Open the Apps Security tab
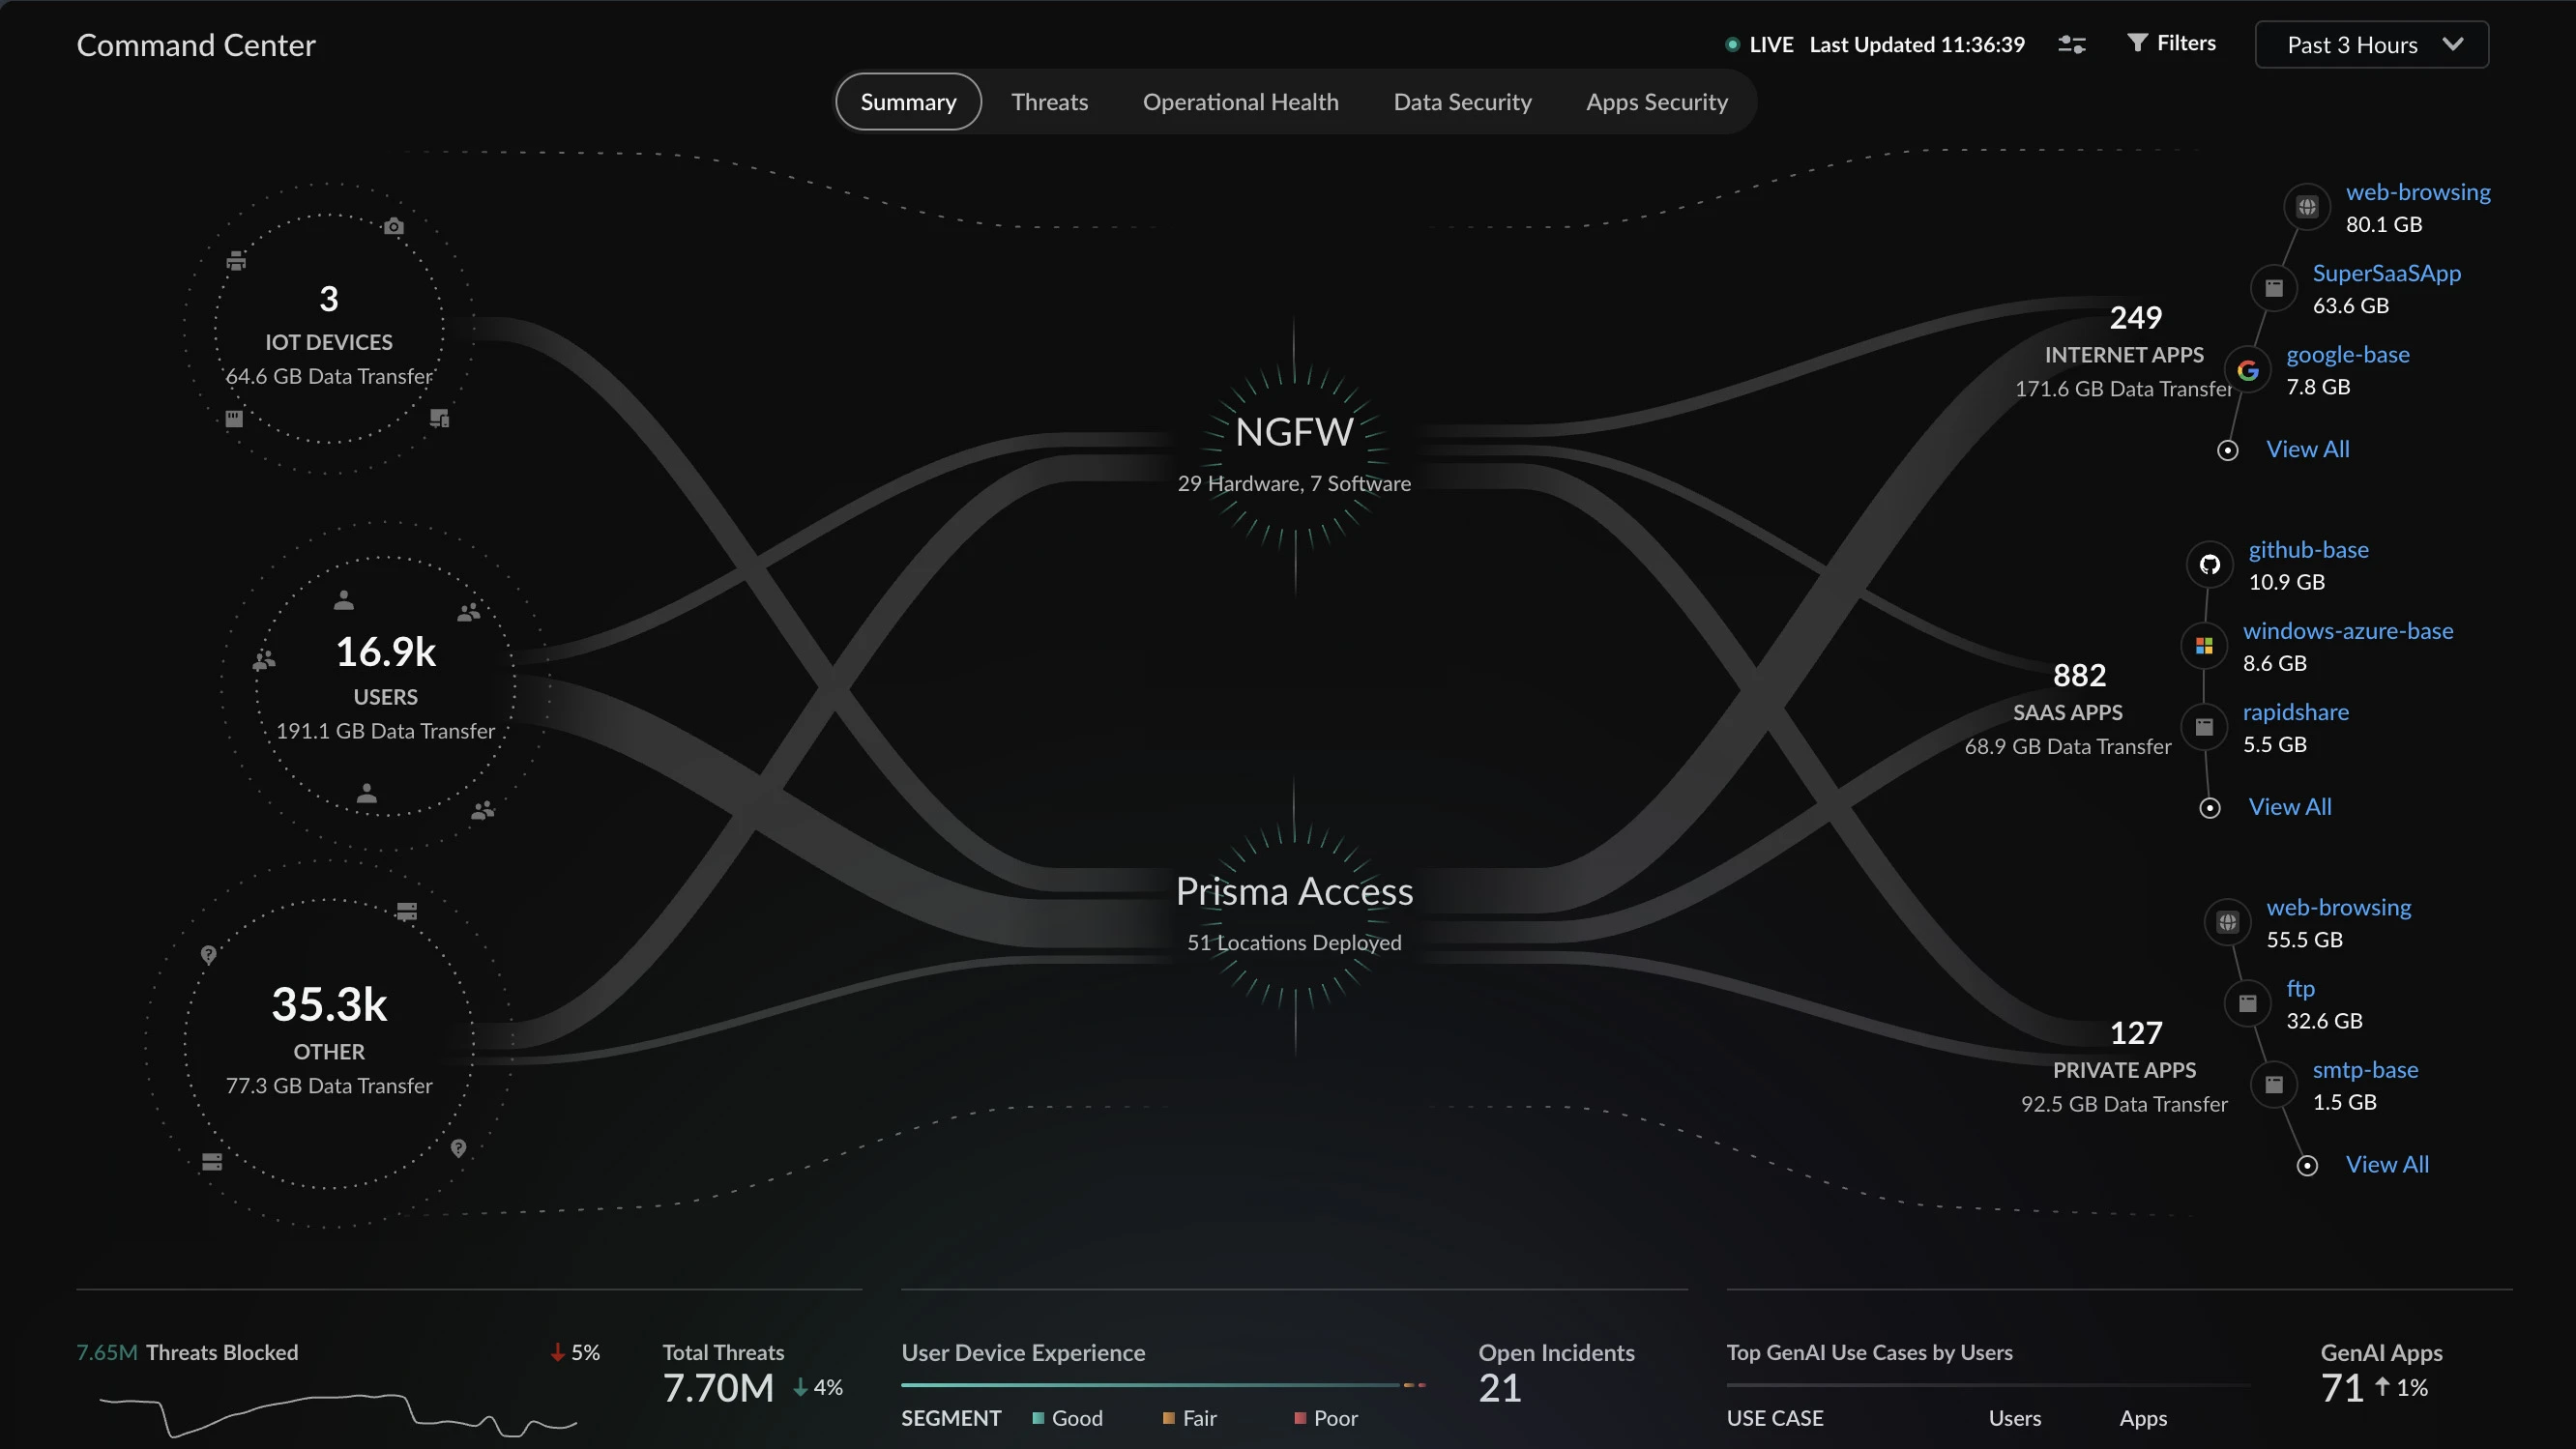The width and height of the screenshot is (2576, 1449). point(1657,101)
